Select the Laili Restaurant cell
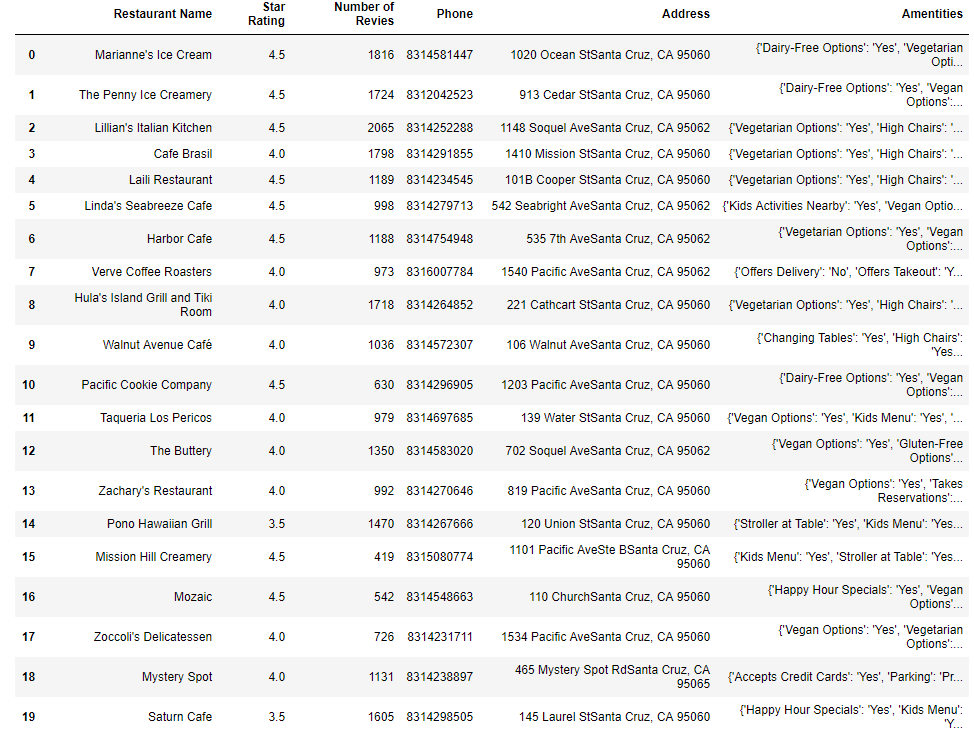The height and width of the screenshot is (742, 974). click(171, 180)
